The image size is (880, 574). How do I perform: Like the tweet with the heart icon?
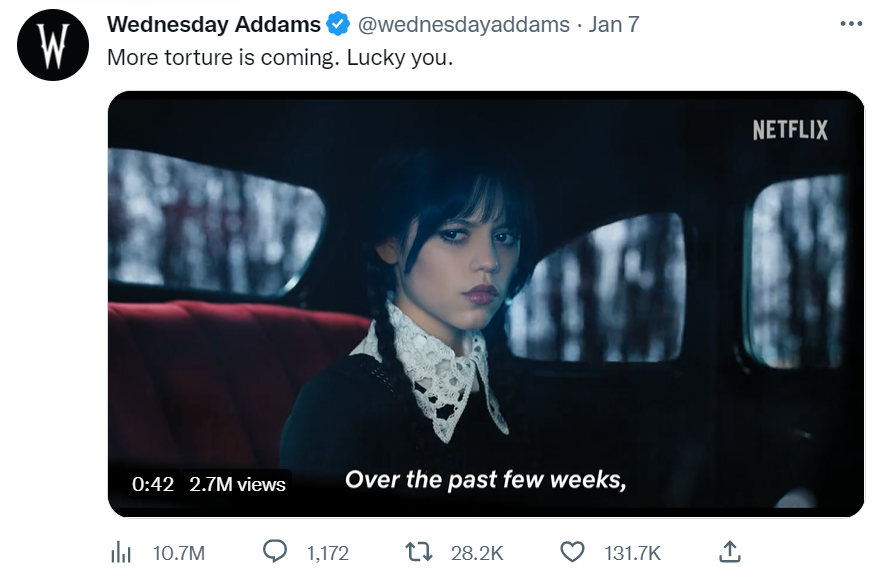pos(572,553)
